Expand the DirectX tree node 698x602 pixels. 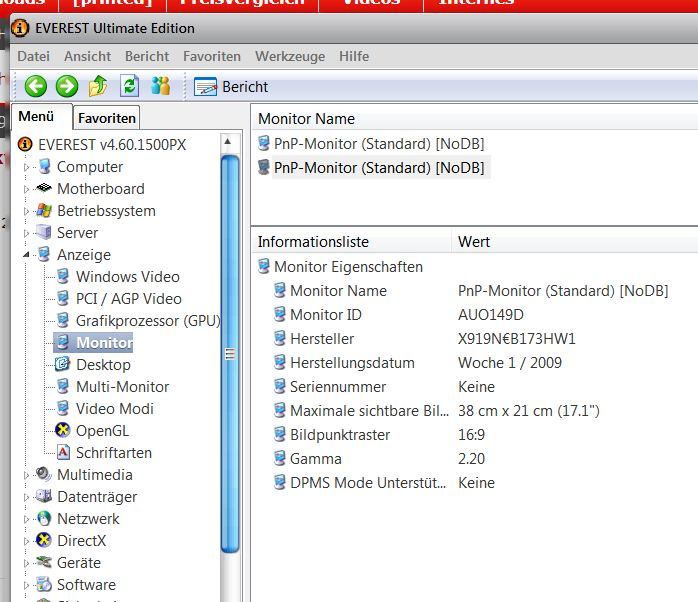(x=26, y=541)
